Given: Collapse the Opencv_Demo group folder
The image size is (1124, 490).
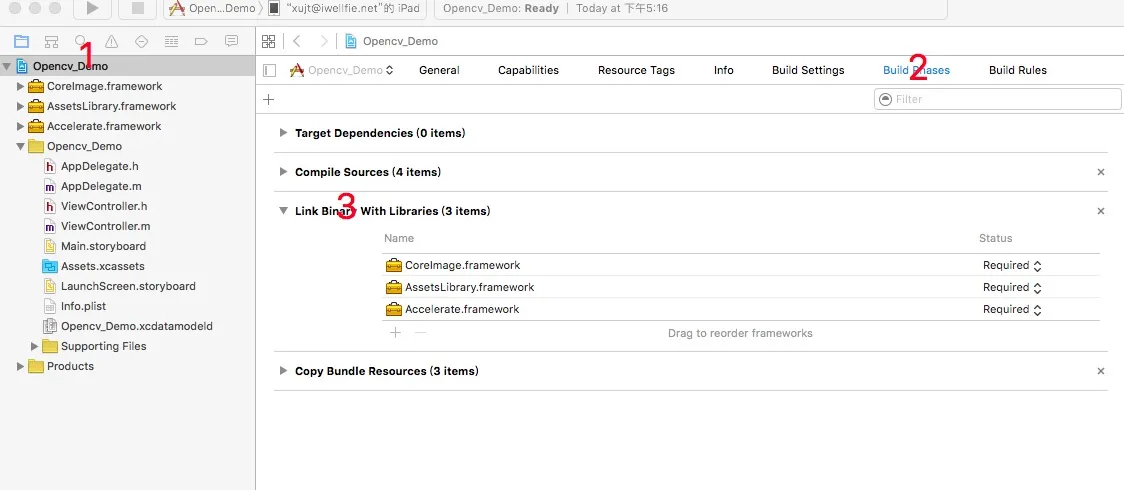Looking at the screenshot, I should point(20,146).
